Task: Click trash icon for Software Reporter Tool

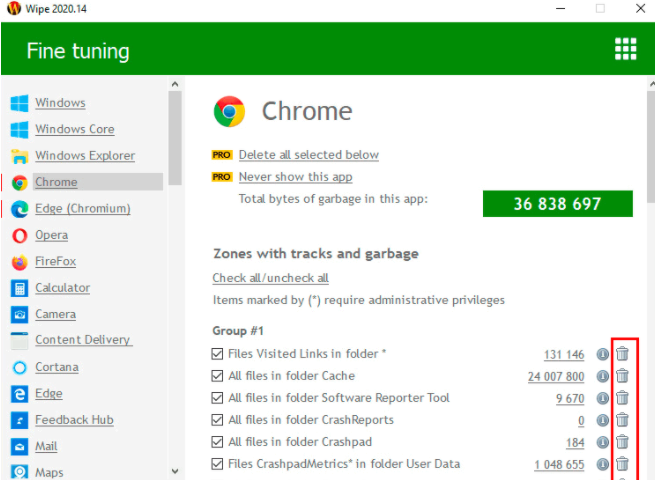Action: [622, 398]
